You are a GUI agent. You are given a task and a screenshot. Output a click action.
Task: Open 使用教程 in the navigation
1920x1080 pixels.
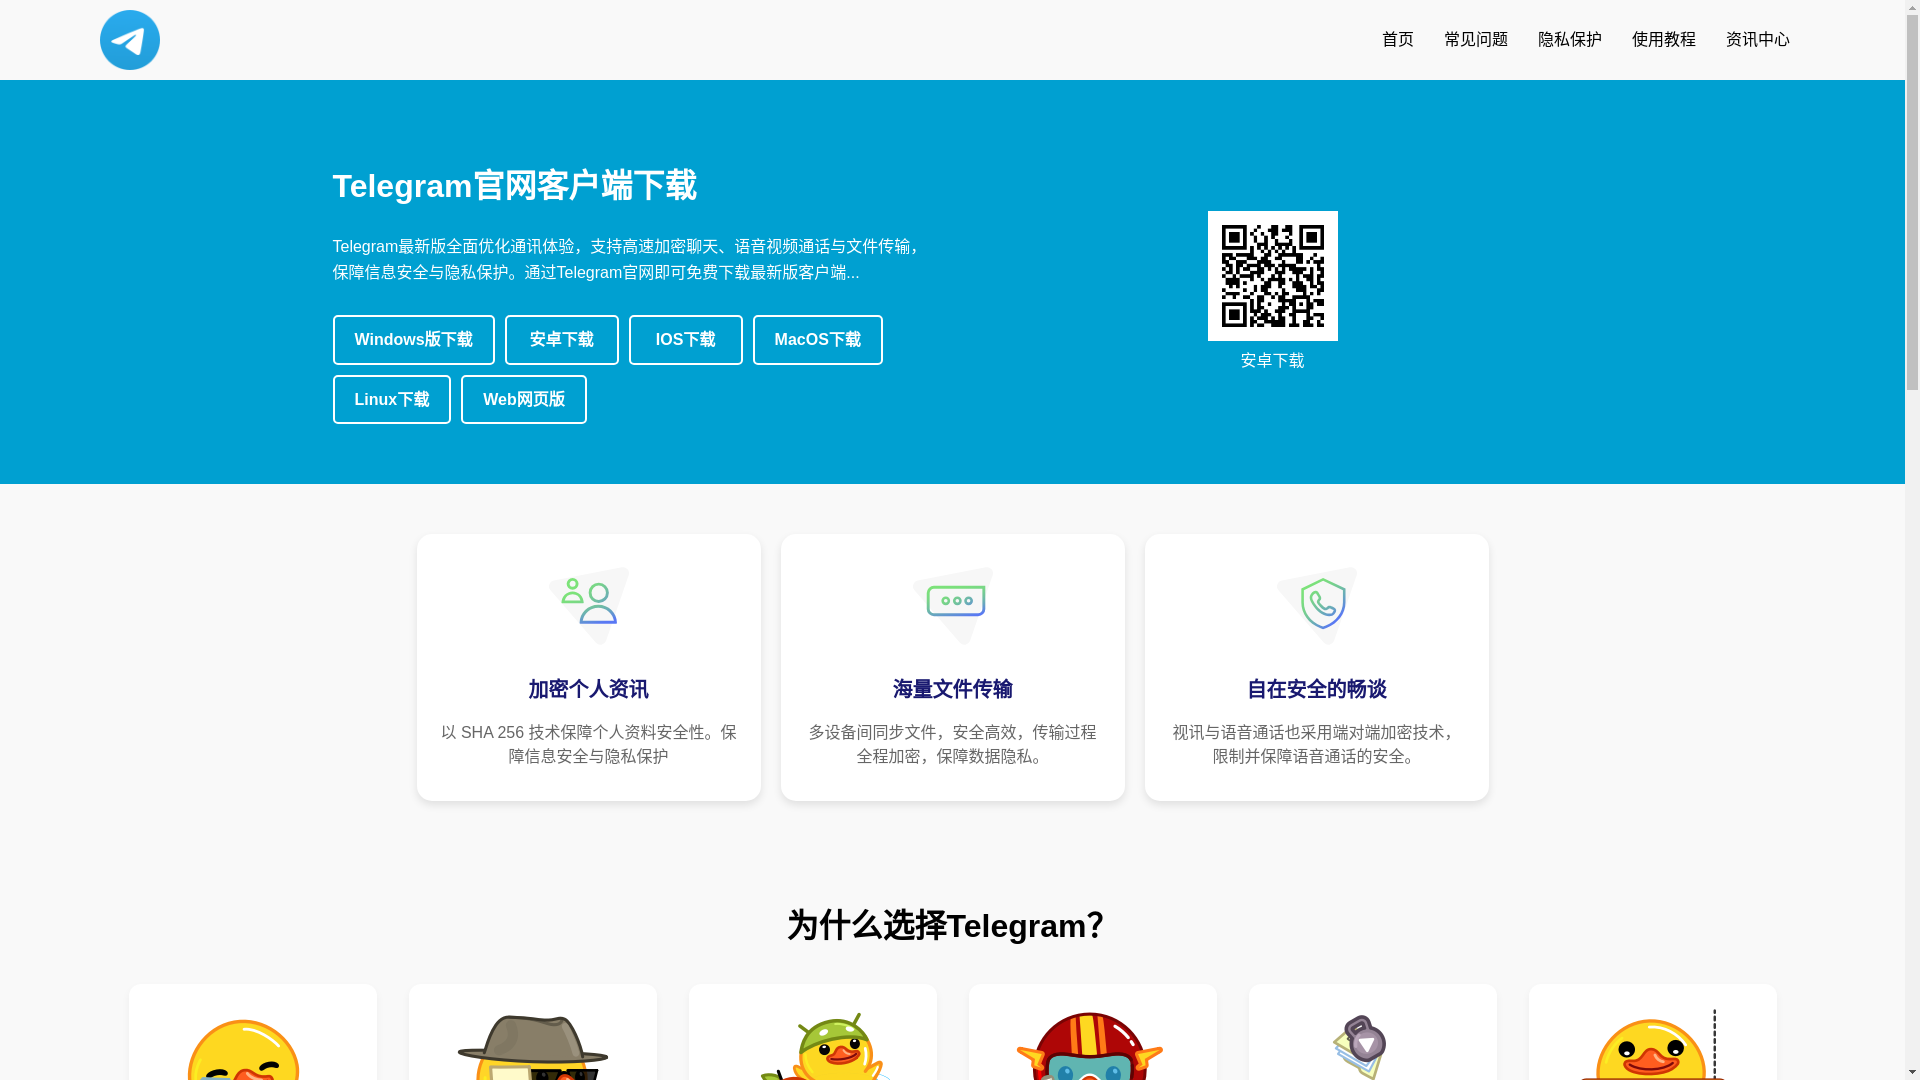point(1664,40)
